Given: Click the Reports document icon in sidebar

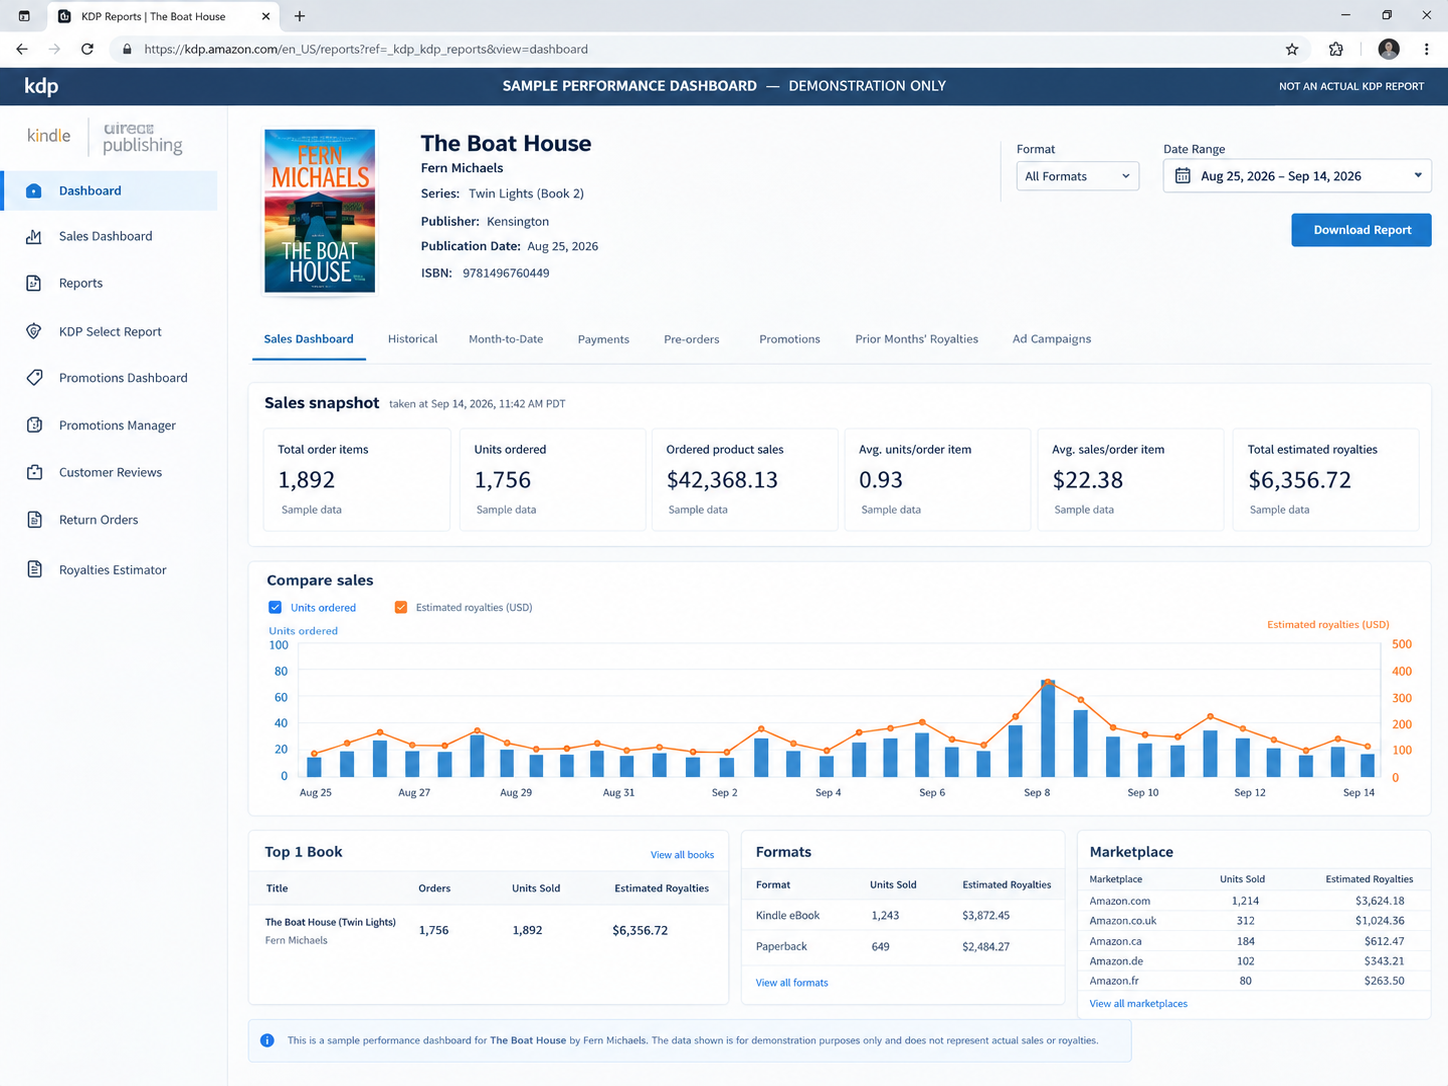Looking at the screenshot, I should (x=34, y=283).
